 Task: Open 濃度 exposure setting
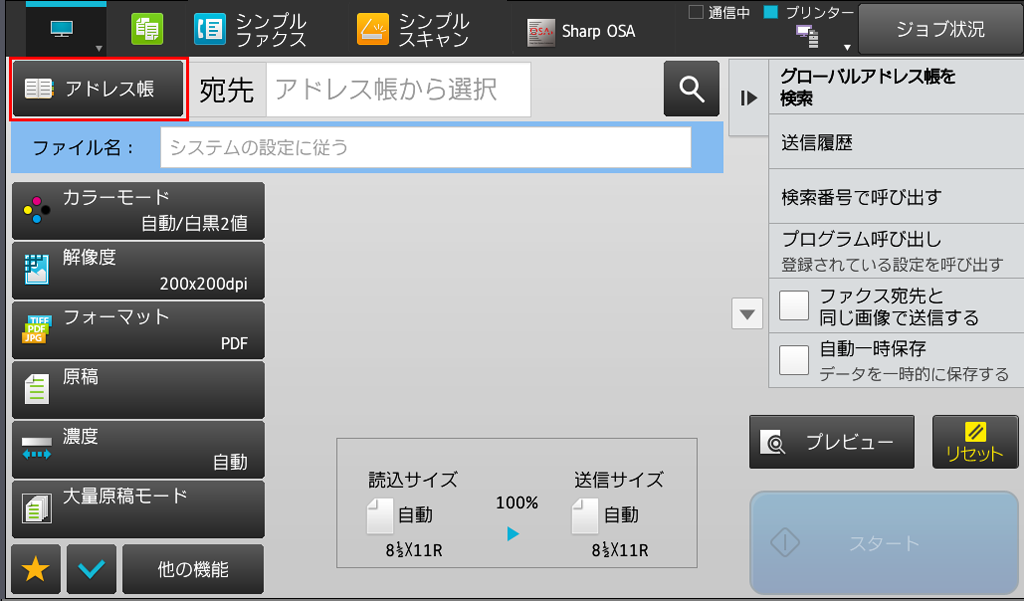(138, 449)
